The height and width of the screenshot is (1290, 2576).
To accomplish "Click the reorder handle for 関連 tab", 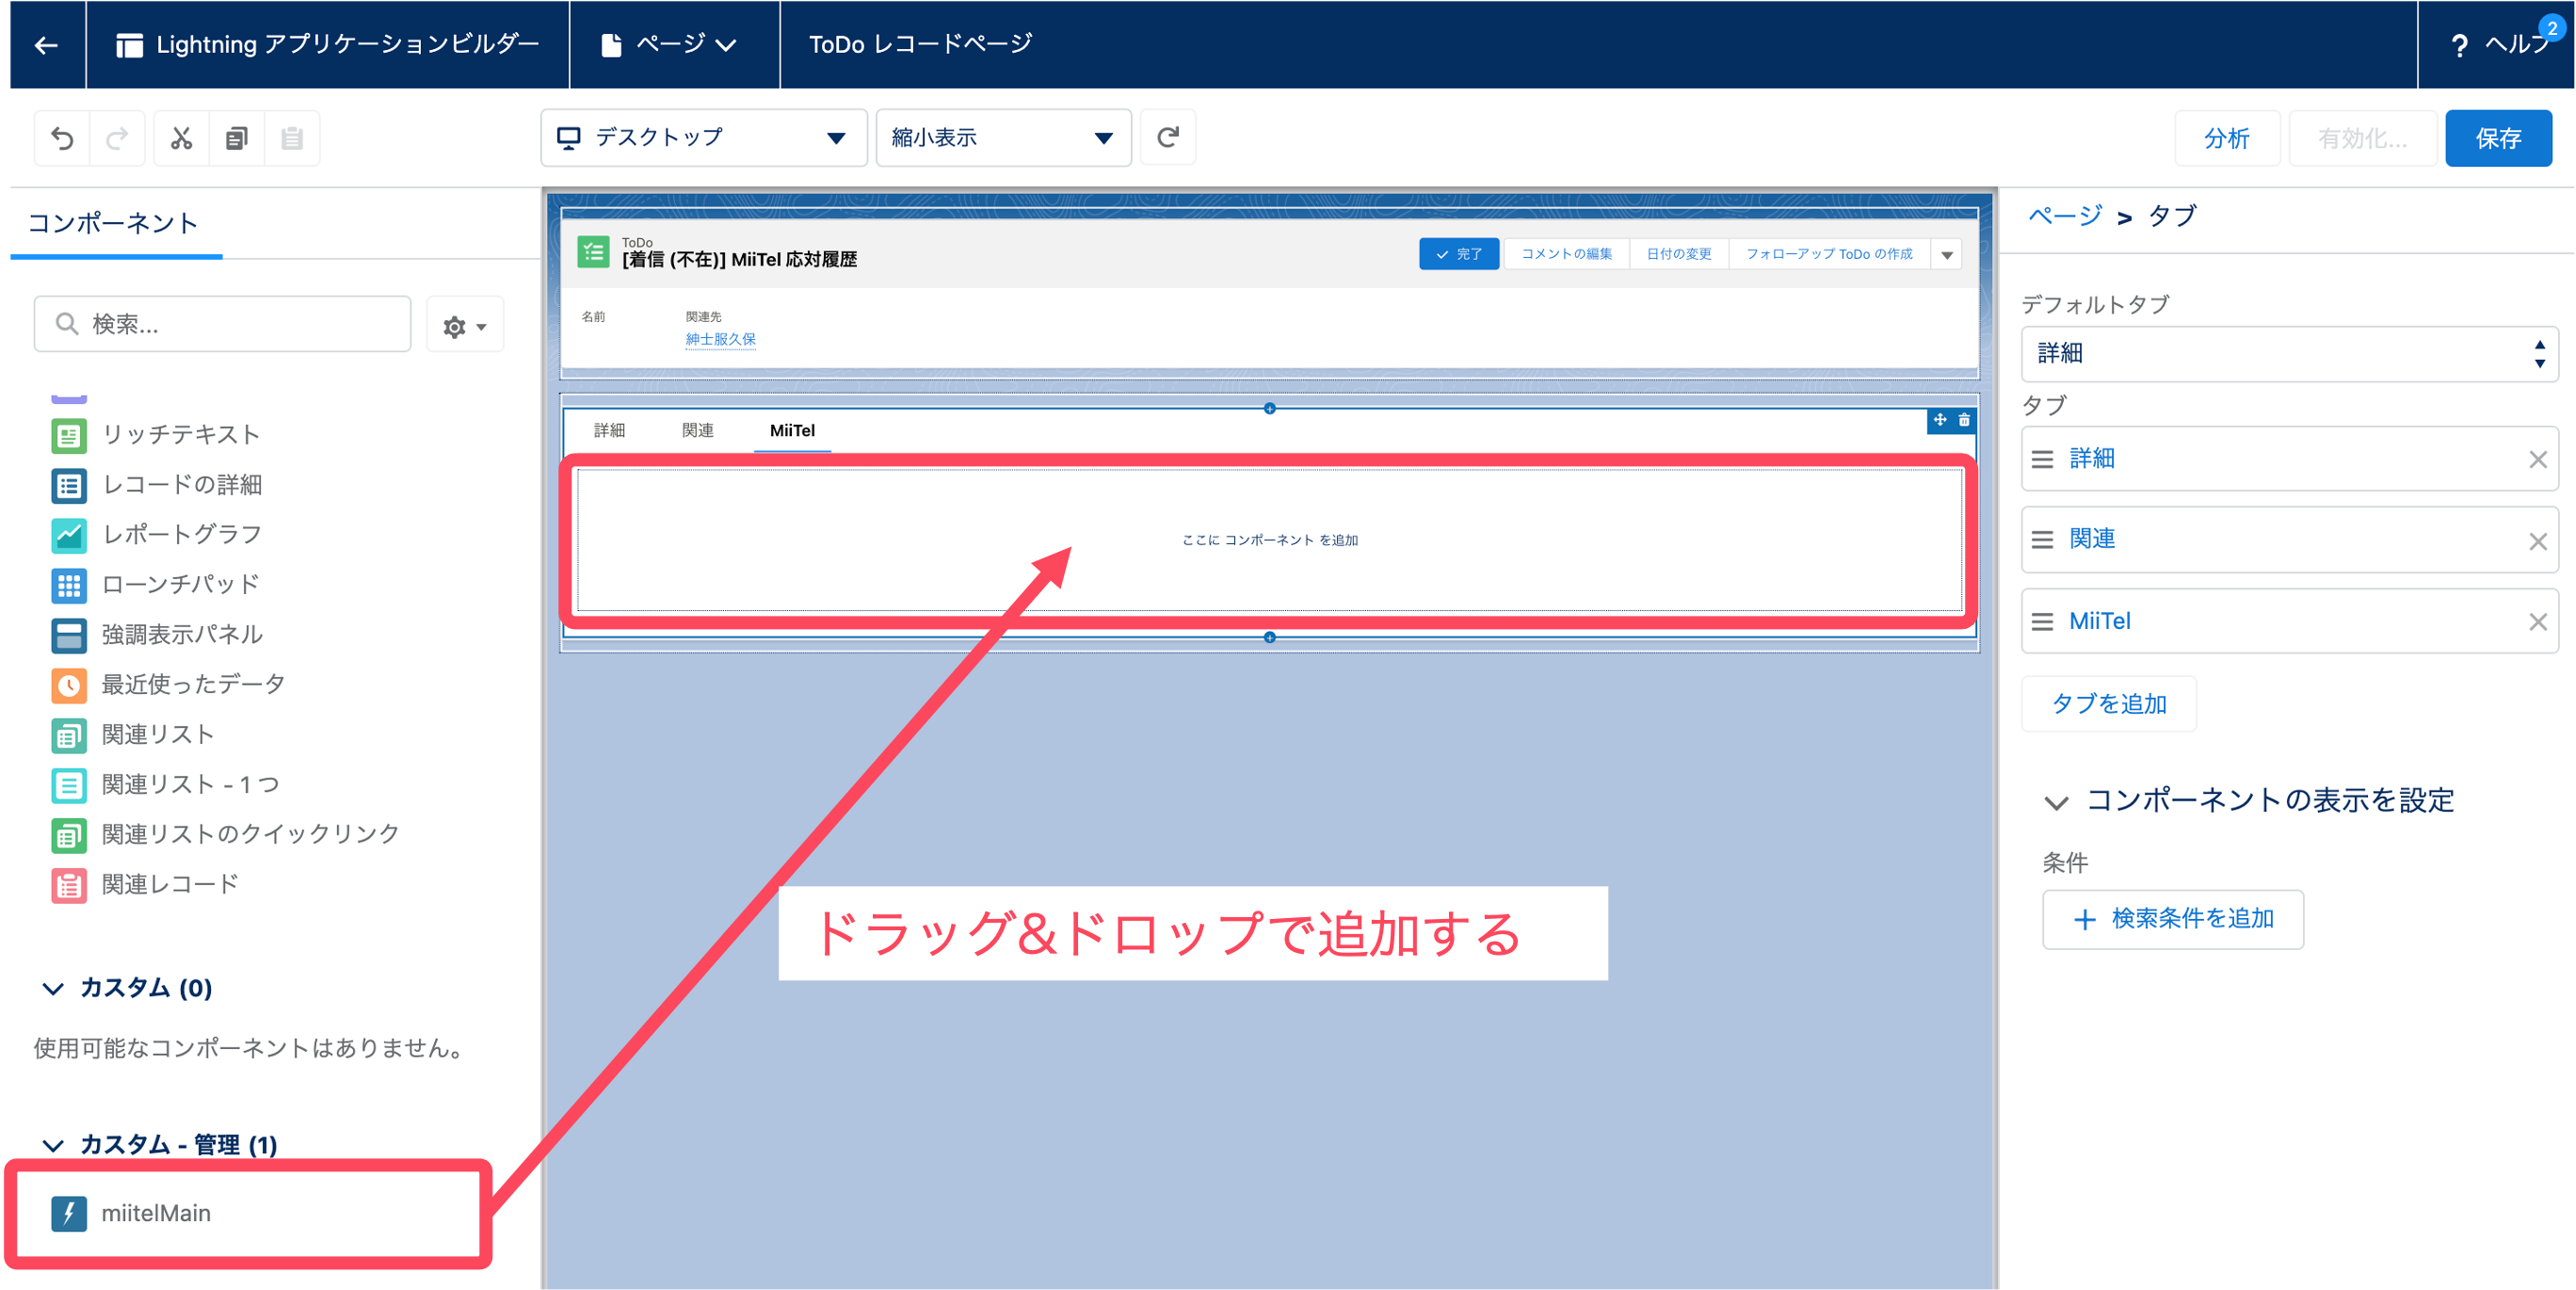I will (2043, 541).
